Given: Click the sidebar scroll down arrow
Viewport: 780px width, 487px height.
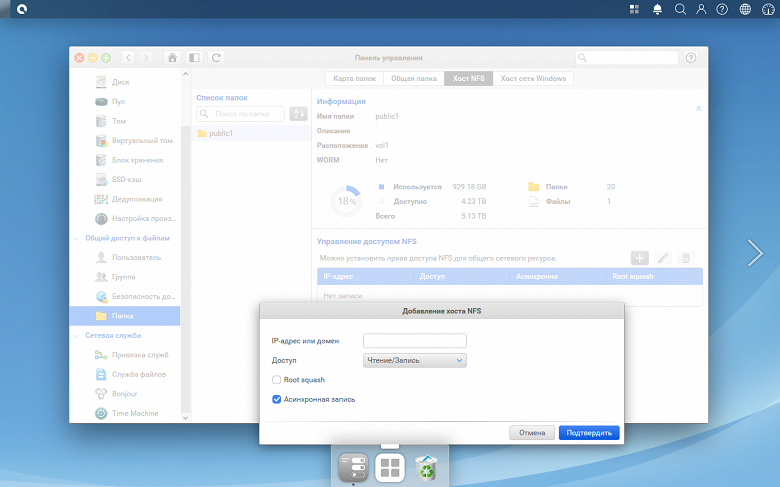Looking at the screenshot, I should pyautogui.click(x=186, y=418).
